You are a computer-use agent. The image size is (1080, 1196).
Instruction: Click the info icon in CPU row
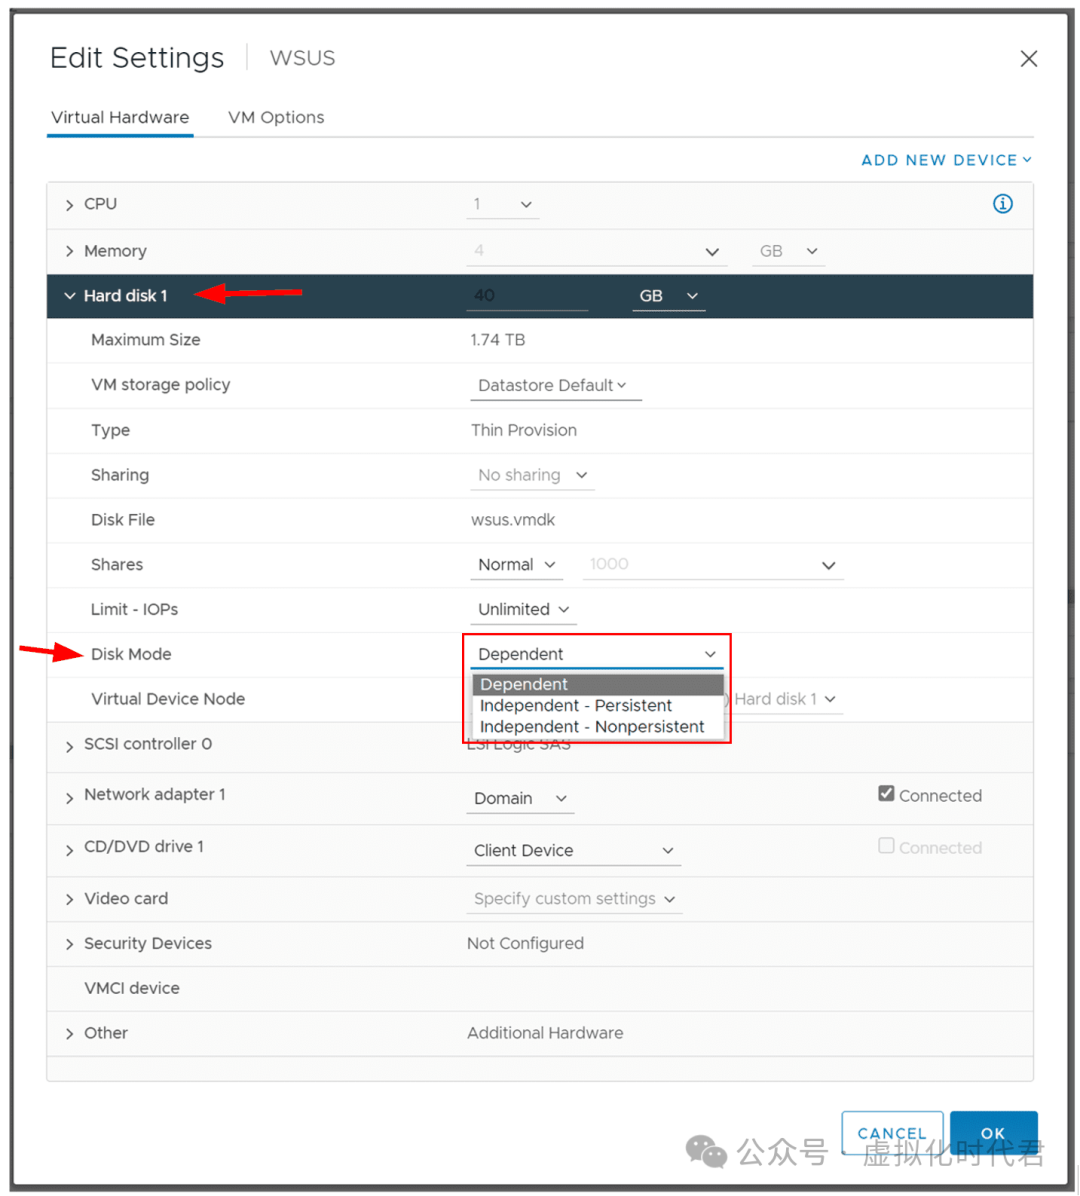click(1002, 204)
